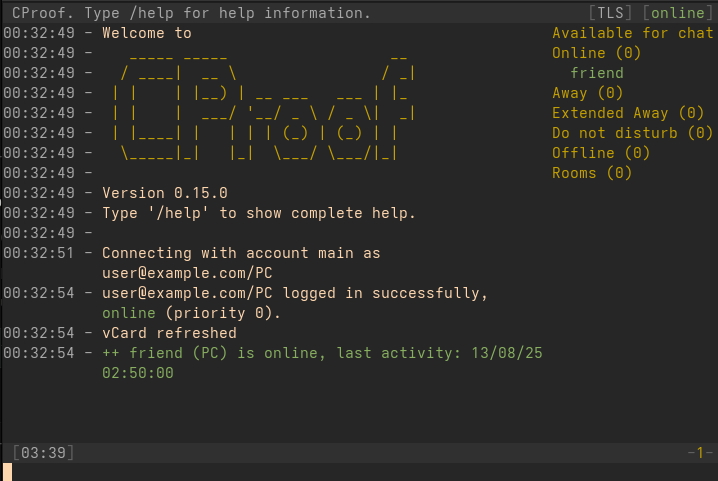Open the Rooms (0) roster section
Viewport: 718px width, 481px height.
tap(592, 173)
